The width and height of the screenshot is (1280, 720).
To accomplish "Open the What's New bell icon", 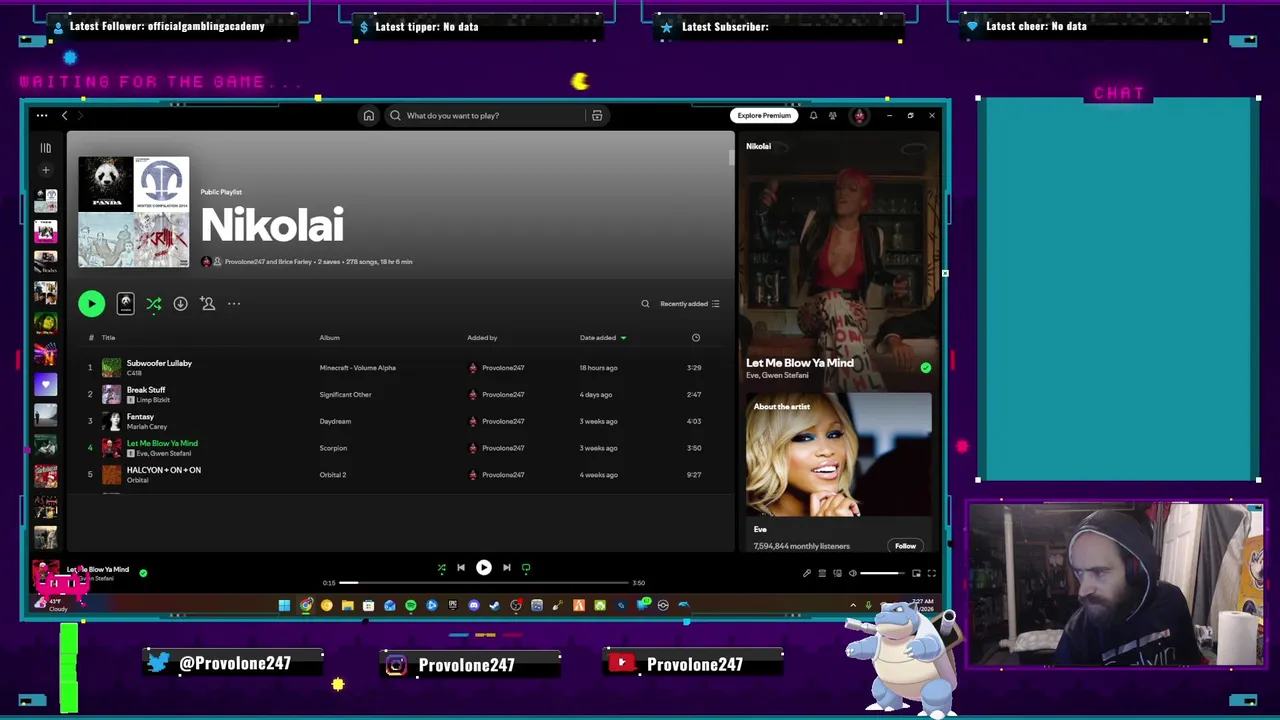I will pos(813,116).
